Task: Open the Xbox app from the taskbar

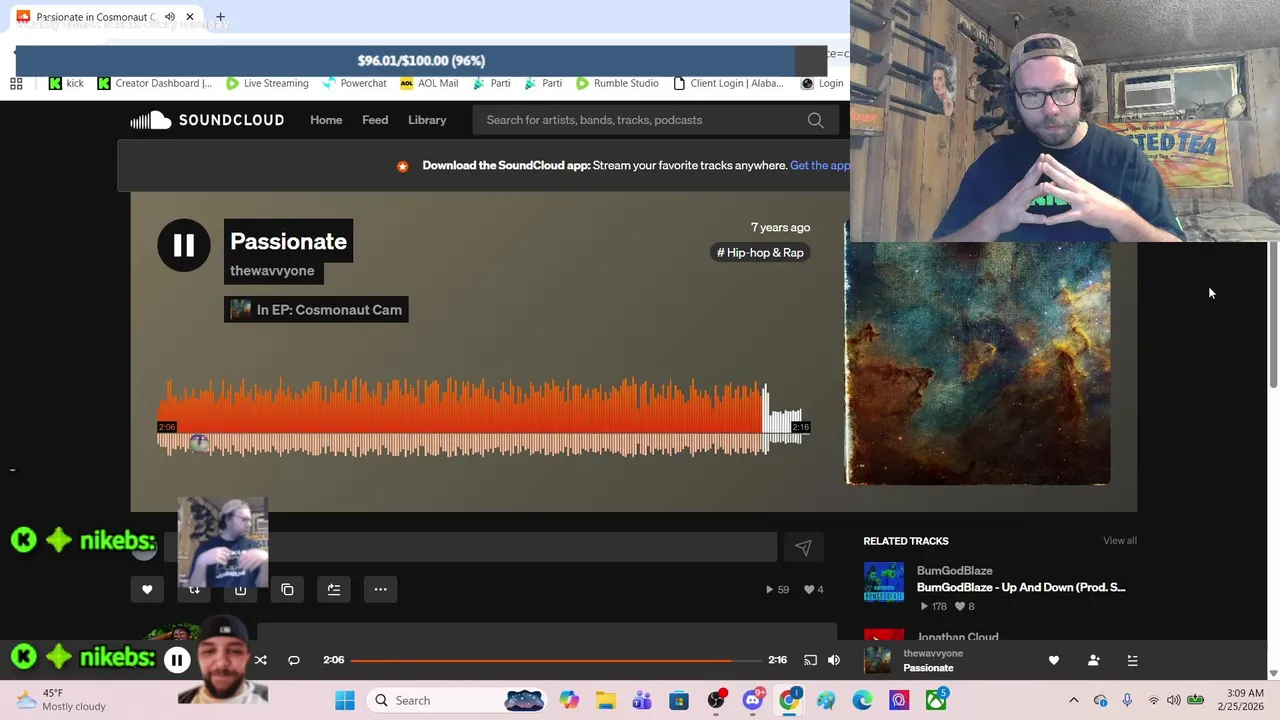Action: [x=936, y=700]
